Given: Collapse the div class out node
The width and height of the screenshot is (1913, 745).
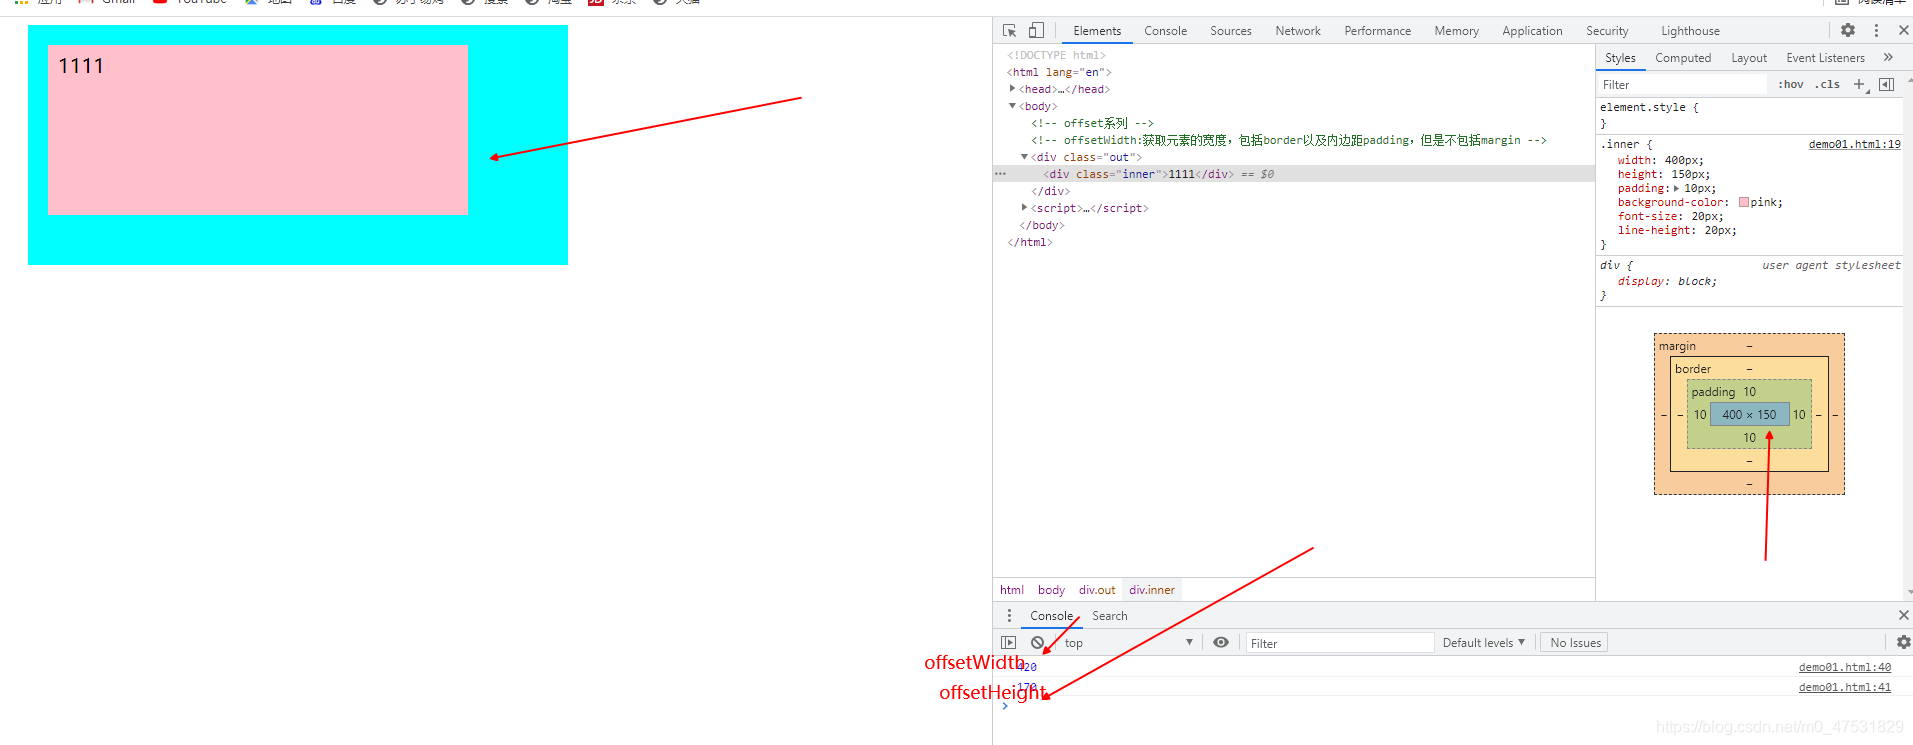Looking at the screenshot, I should (1024, 157).
